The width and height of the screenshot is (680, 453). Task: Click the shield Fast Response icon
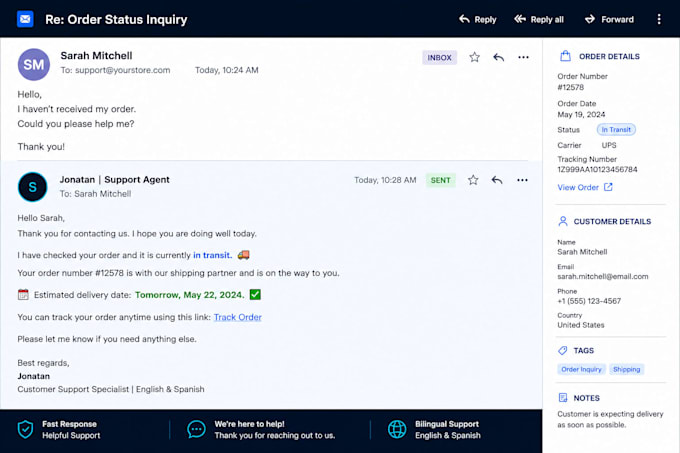tap(25, 430)
